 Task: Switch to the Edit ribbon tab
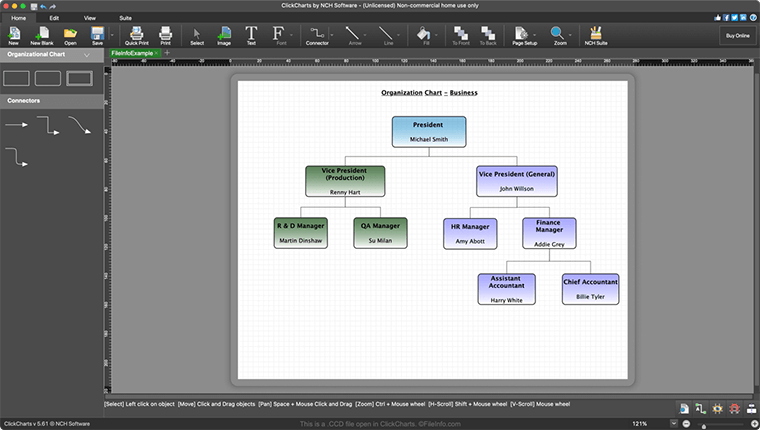(x=54, y=18)
